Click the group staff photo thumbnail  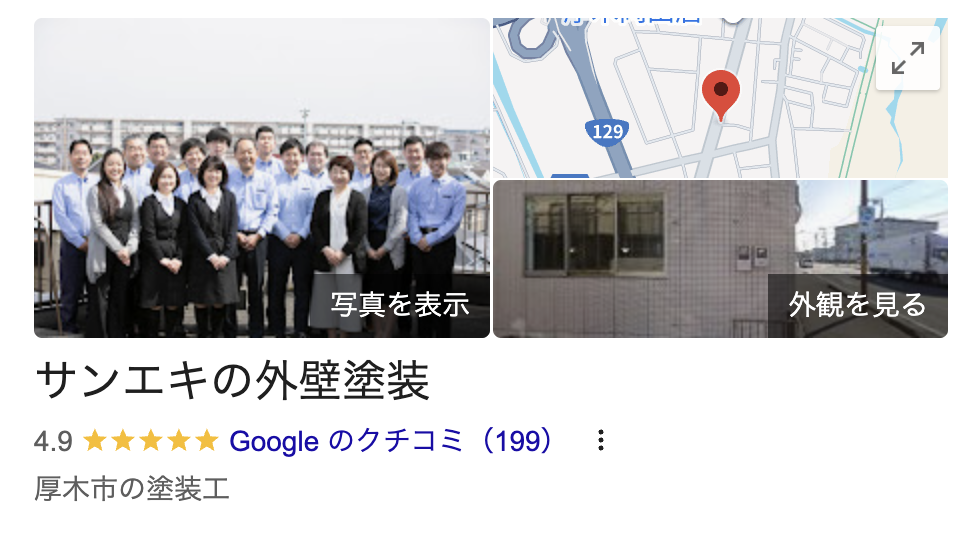[262, 178]
